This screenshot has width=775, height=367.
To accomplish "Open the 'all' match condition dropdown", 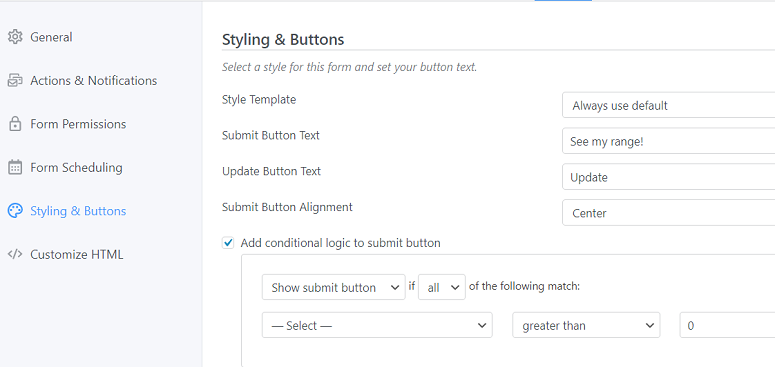I will (442, 287).
